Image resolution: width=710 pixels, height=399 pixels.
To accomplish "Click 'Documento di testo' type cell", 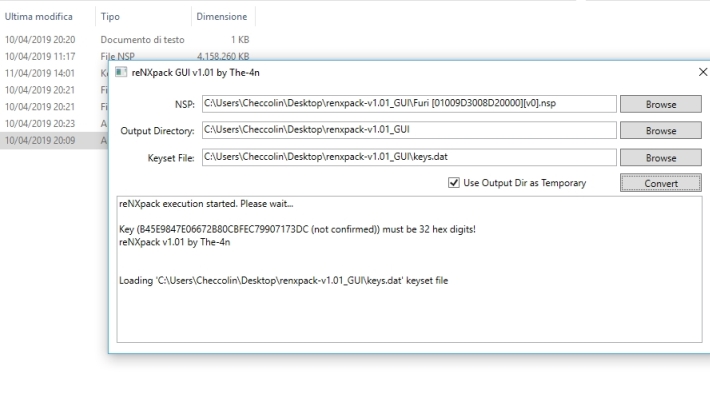I will tap(142, 40).
